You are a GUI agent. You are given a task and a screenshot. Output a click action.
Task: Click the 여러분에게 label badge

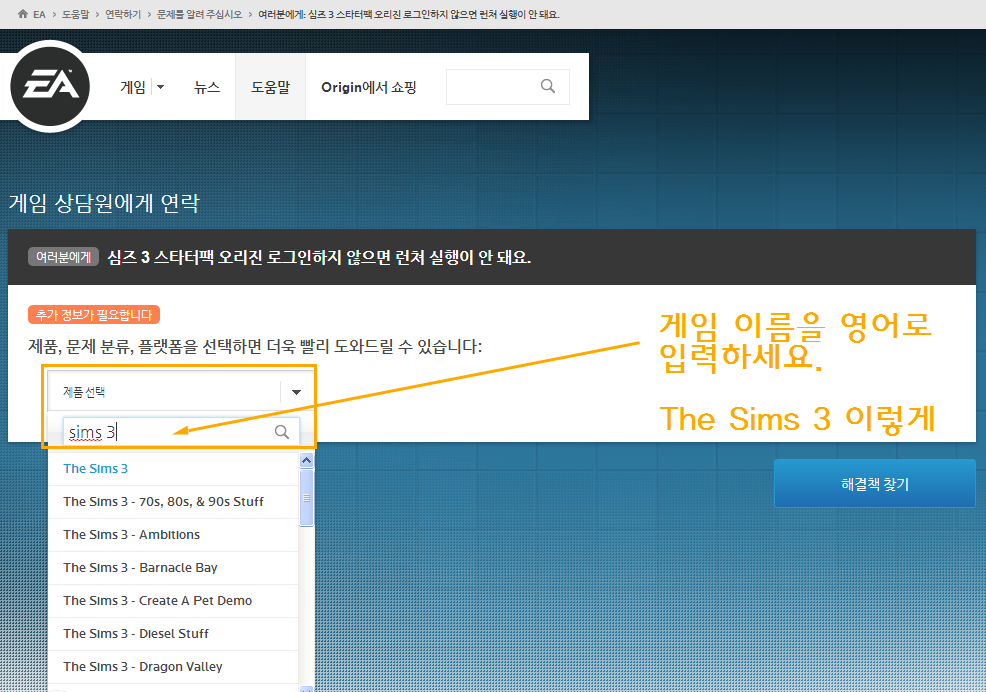[64, 257]
